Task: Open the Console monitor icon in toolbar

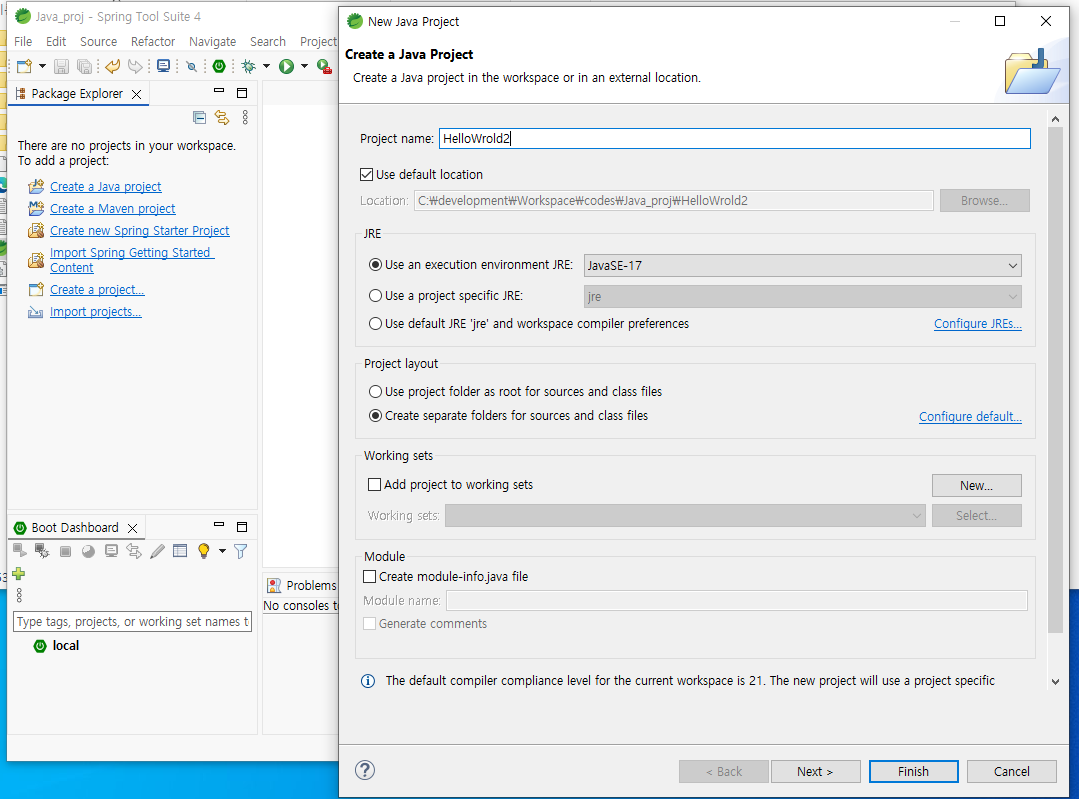Action: (x=163, y=66)
